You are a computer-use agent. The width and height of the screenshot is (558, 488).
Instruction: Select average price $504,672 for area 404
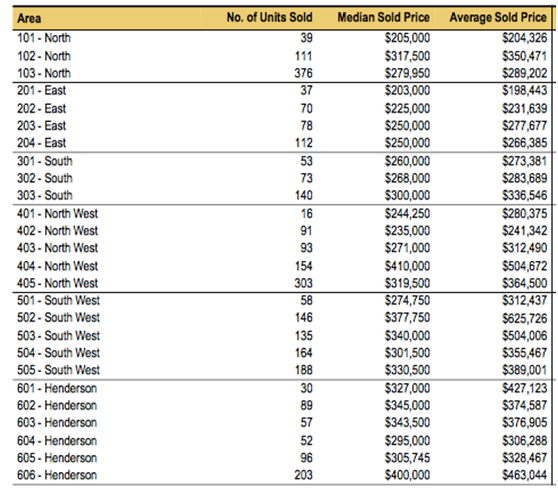point(525,266)
